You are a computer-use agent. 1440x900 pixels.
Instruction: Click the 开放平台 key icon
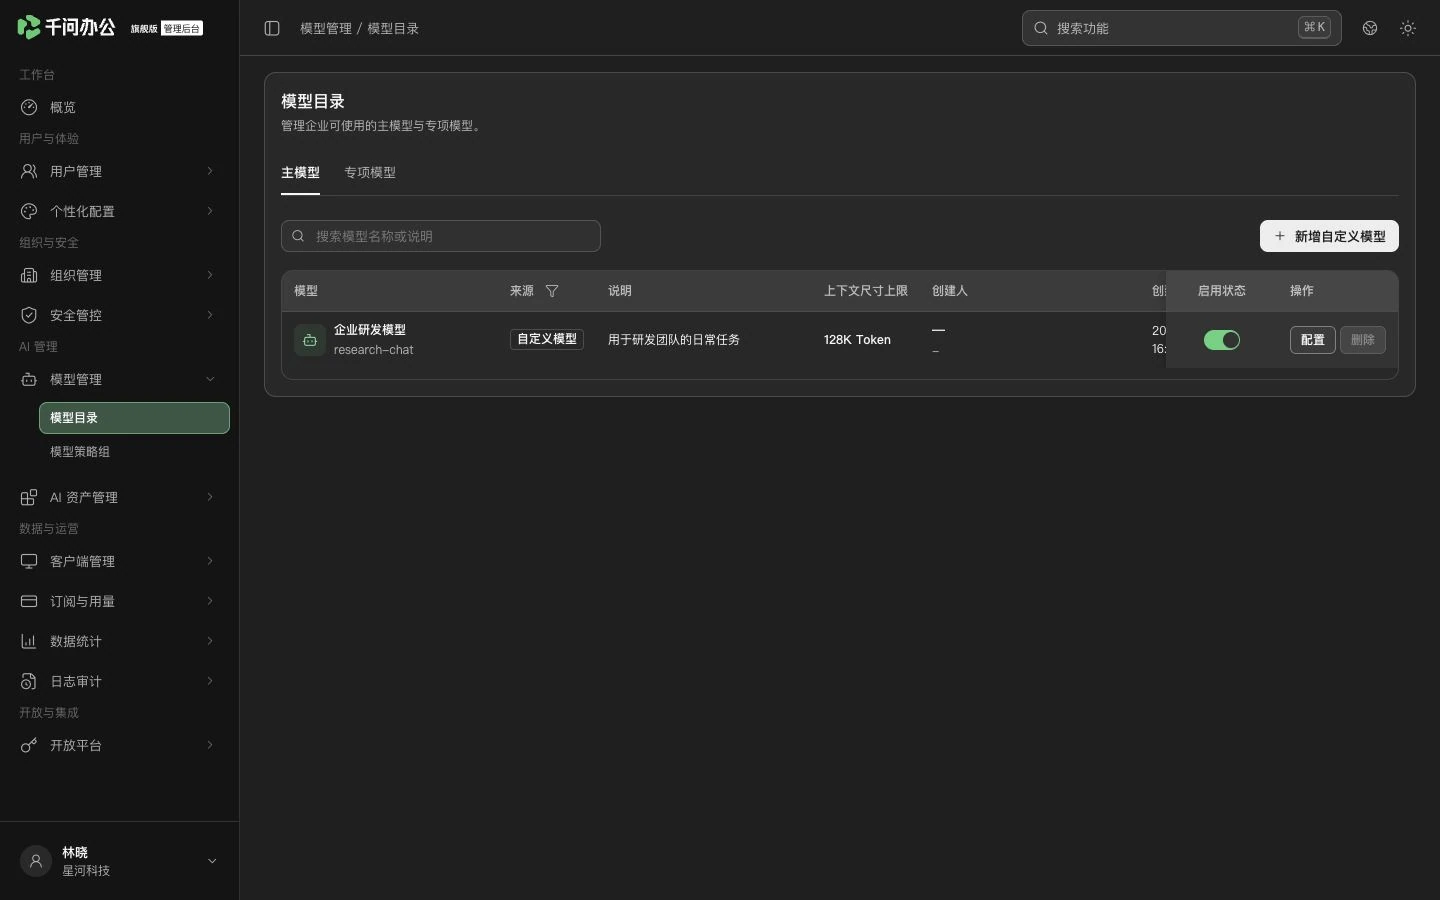(x=29, y=745)
